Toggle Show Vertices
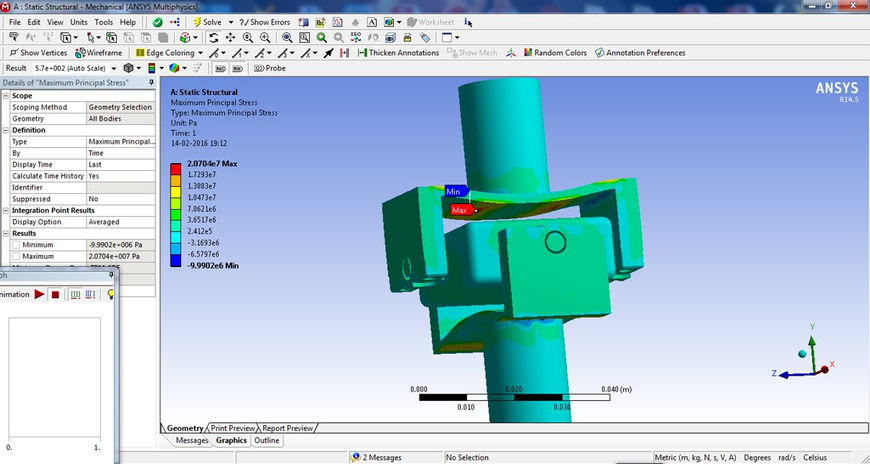The image size is (870, 464). [38, 53]
